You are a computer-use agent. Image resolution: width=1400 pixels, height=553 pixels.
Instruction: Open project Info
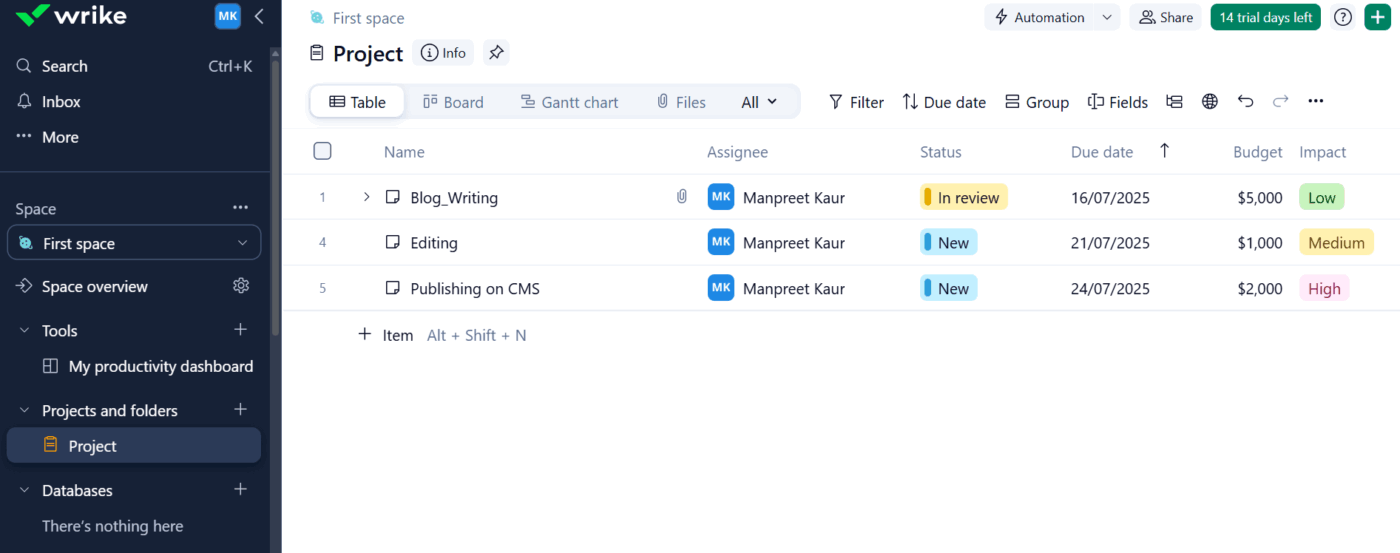pyautogui.click(x=444, y=53)
